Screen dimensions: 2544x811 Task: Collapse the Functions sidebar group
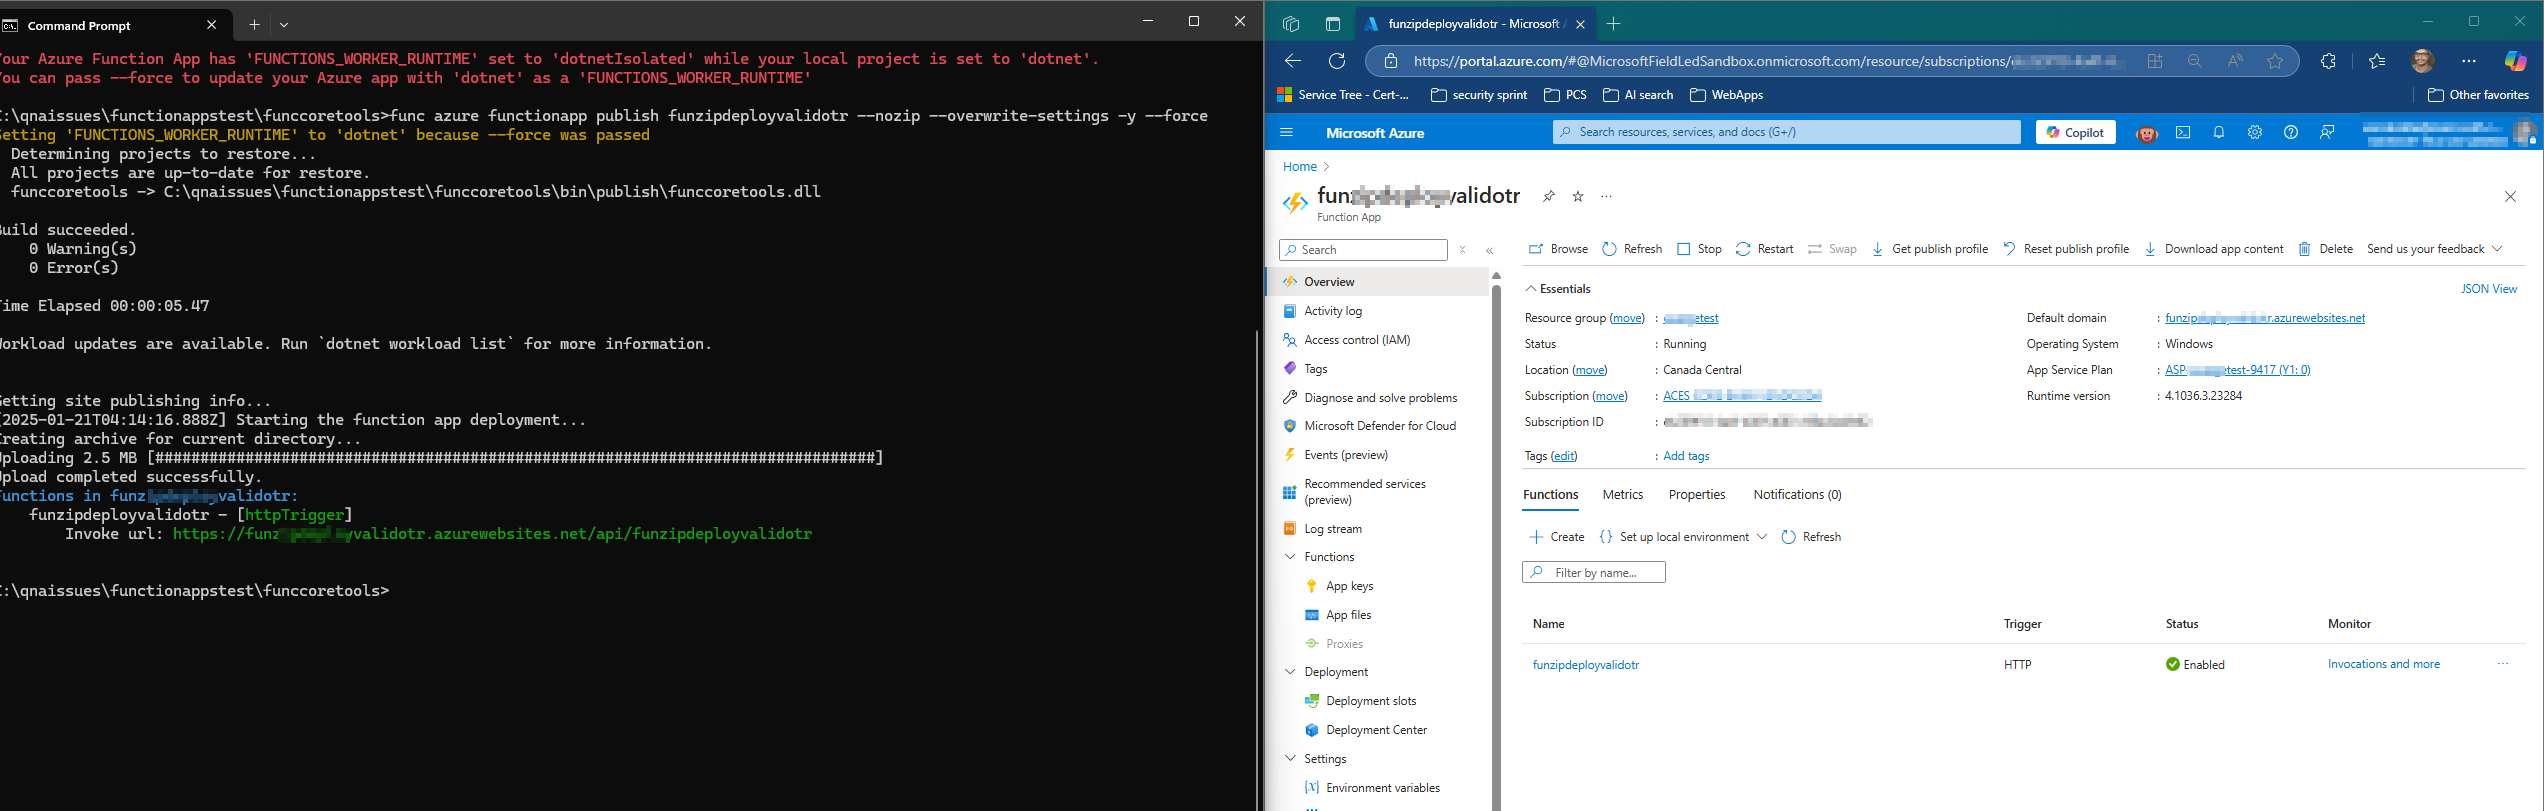coord(1289,557)
